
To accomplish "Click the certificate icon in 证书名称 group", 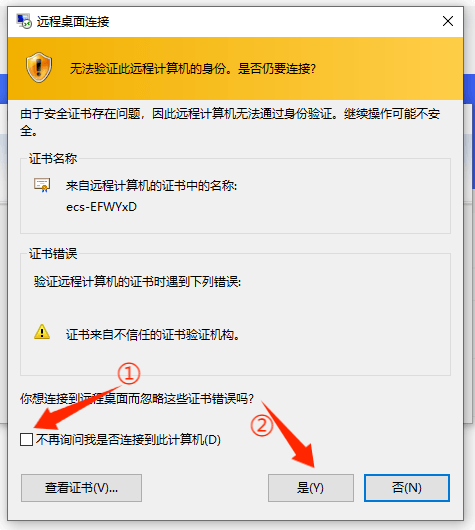I will pos(42,185).
